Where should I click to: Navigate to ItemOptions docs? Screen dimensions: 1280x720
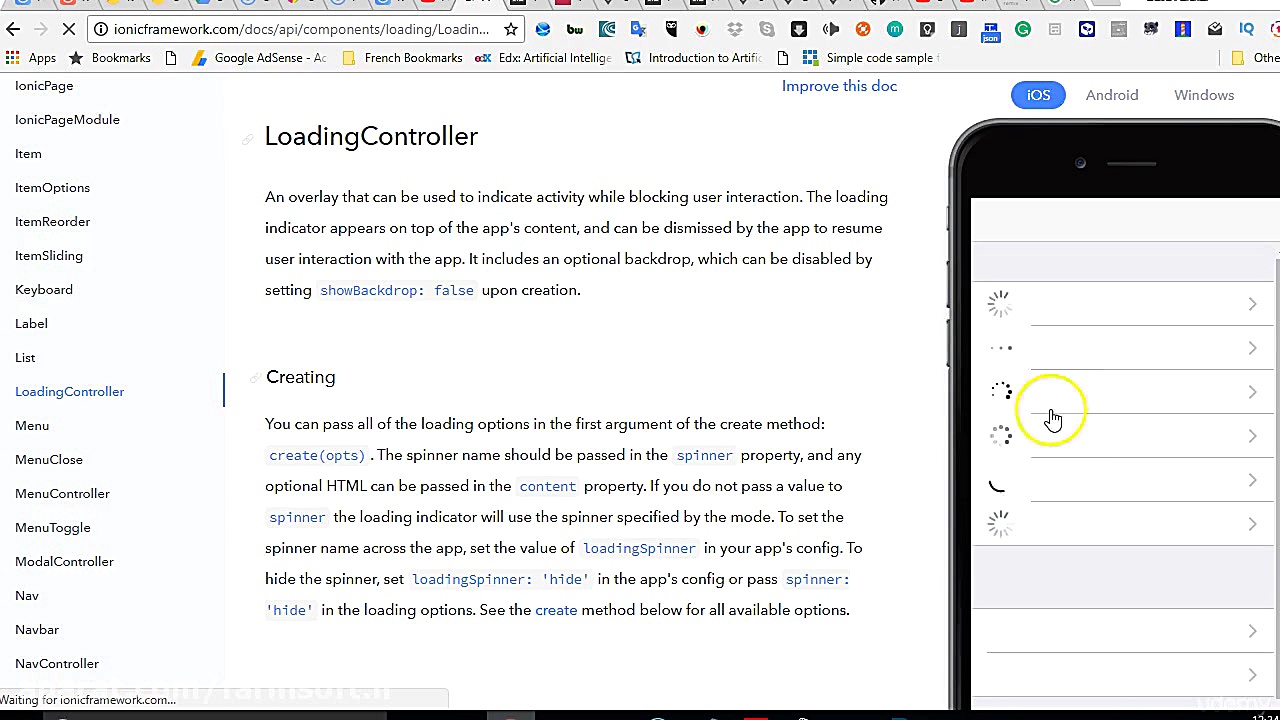(52, 188)
